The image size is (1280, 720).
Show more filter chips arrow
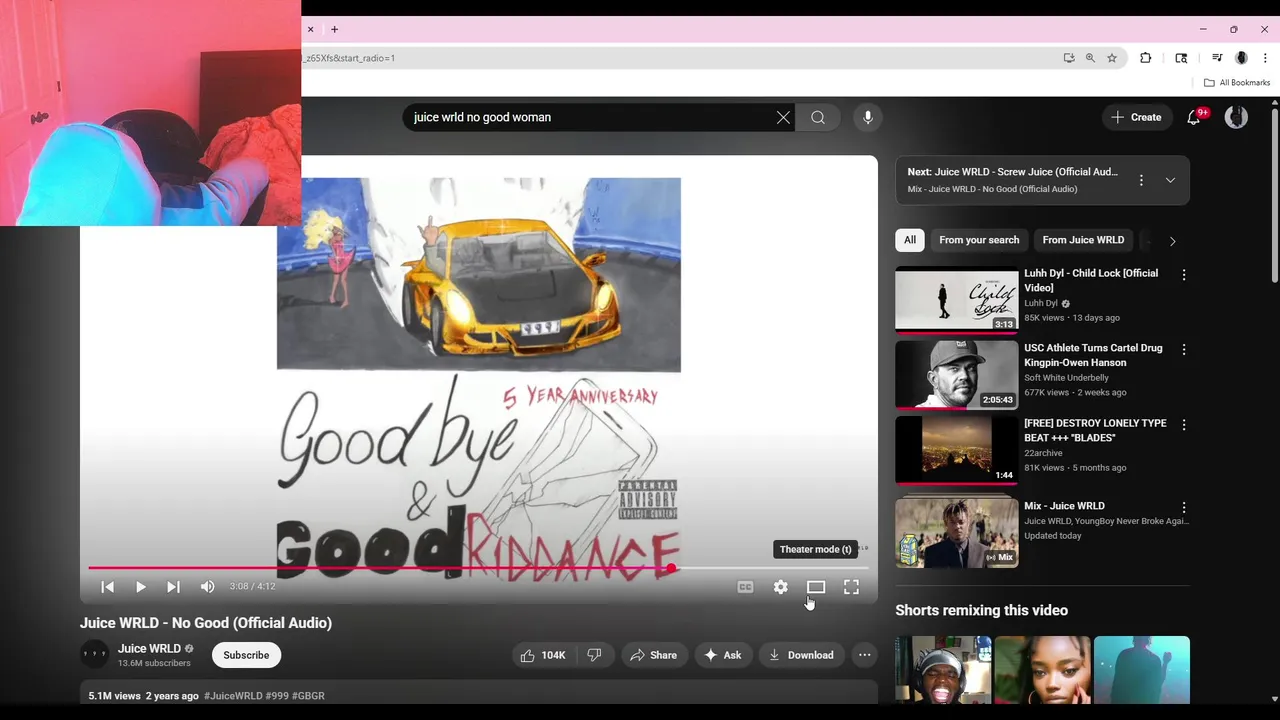[1172, 241]
